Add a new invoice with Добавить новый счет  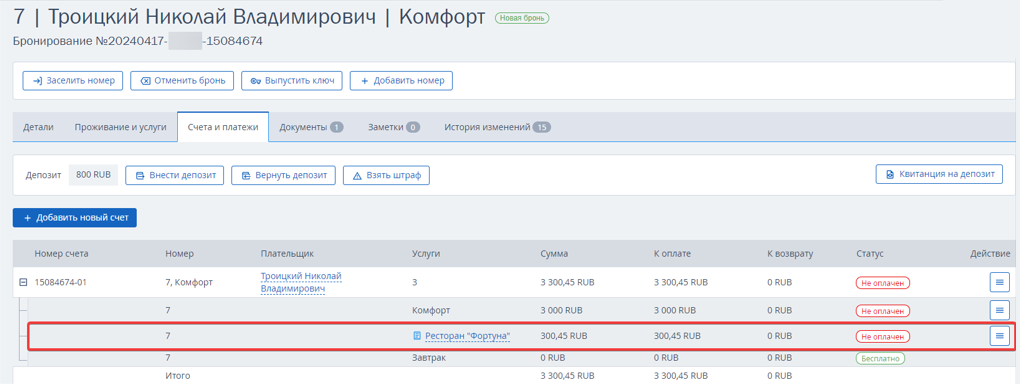click(75, 218)
